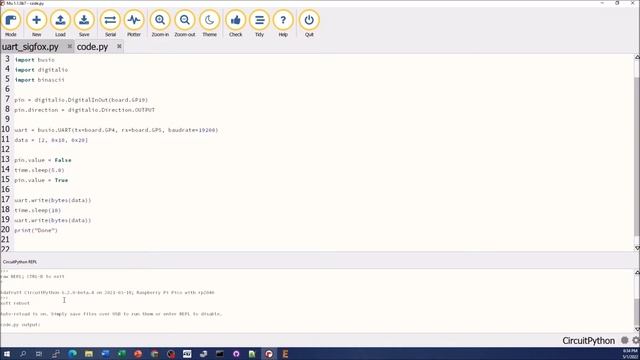The width and height of the screenshot is (640, 360).
Task: Open Task View on the taskbar
Action: 39,354
